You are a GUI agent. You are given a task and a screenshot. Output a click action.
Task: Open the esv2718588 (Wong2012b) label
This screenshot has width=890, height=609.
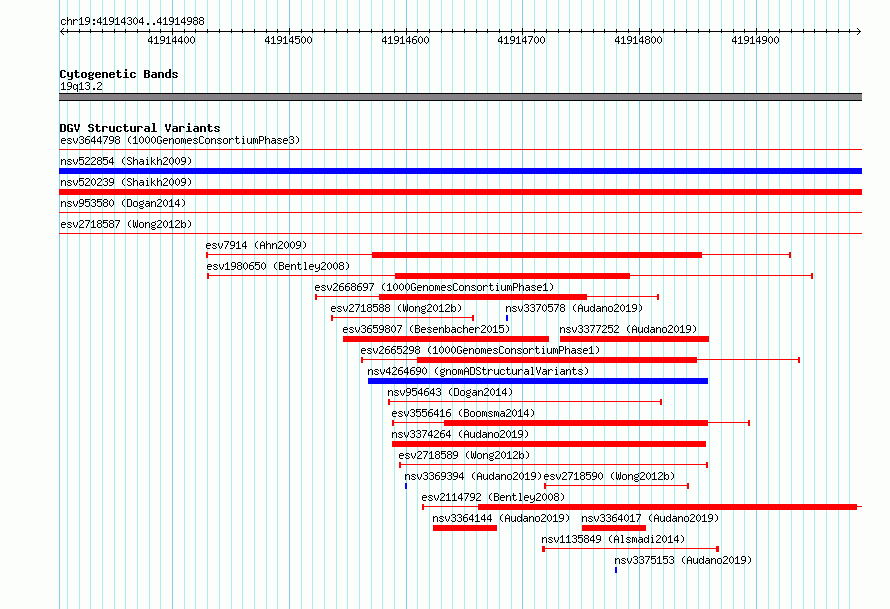(396, 308)
